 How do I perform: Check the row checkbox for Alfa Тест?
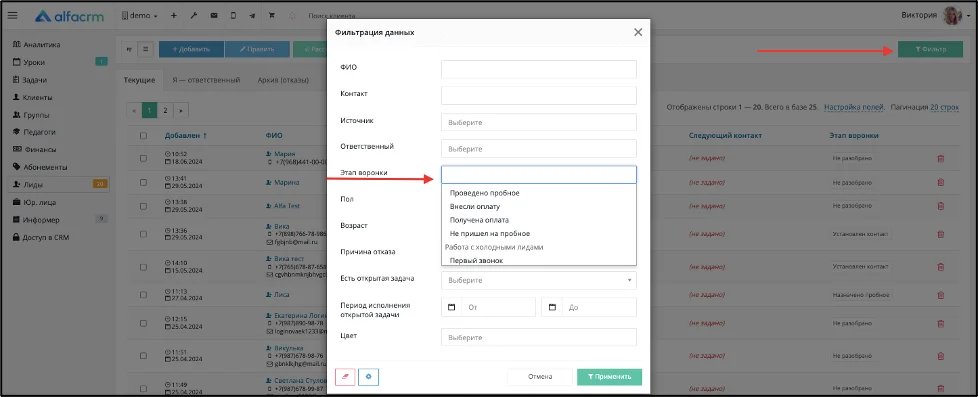(x=144, y=205)
